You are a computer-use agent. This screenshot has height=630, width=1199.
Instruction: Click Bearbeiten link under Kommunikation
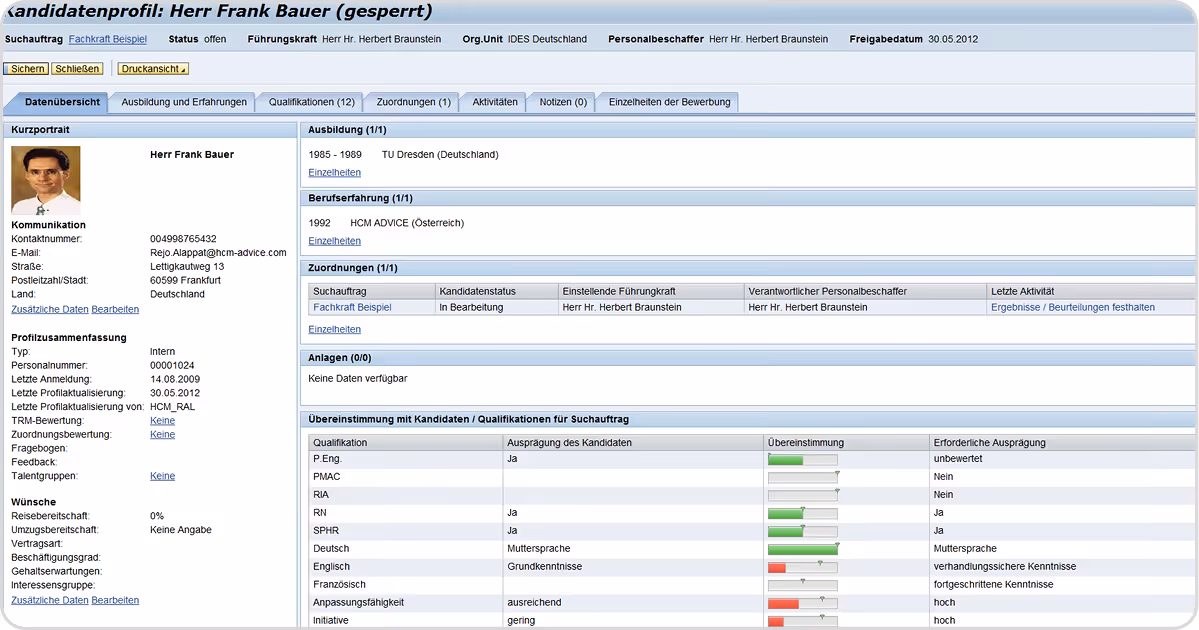click(115, 310)
